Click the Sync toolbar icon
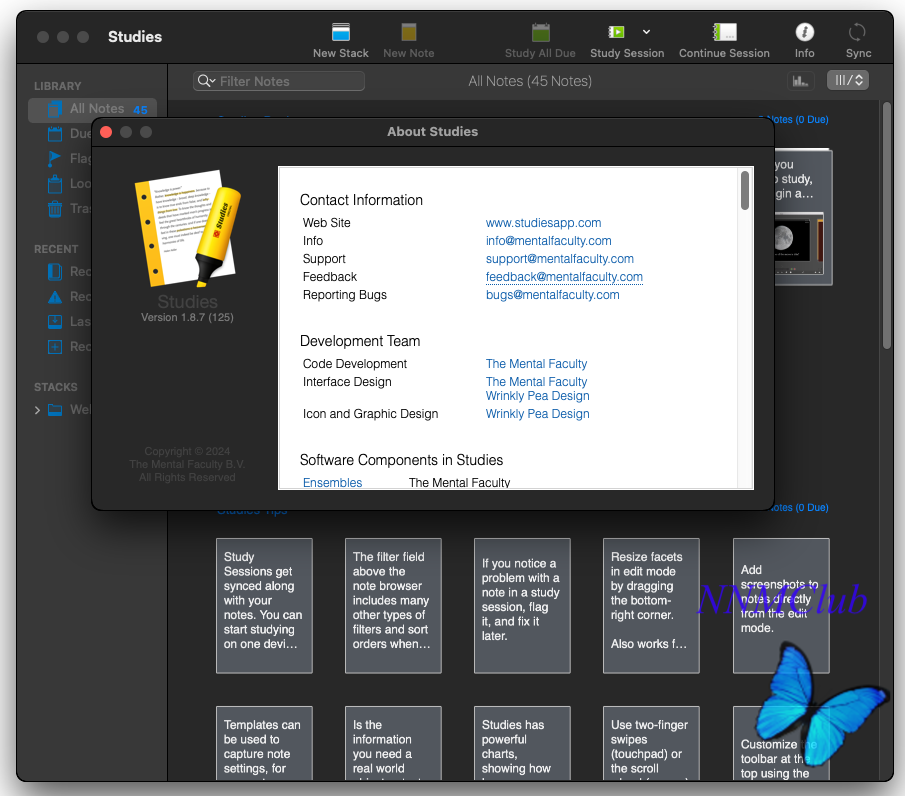 (857, 32)
